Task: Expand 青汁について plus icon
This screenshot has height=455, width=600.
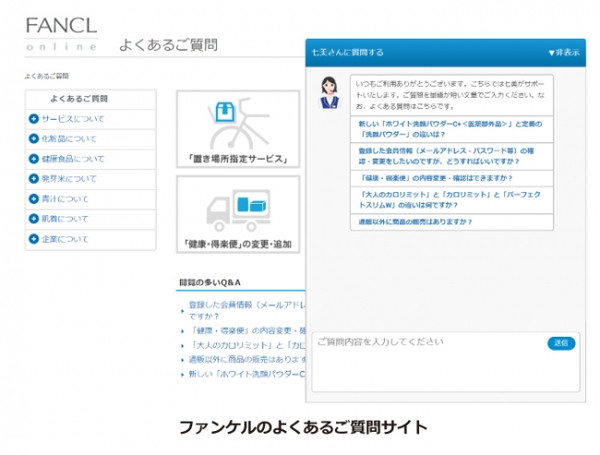Action: coord(34,199)
